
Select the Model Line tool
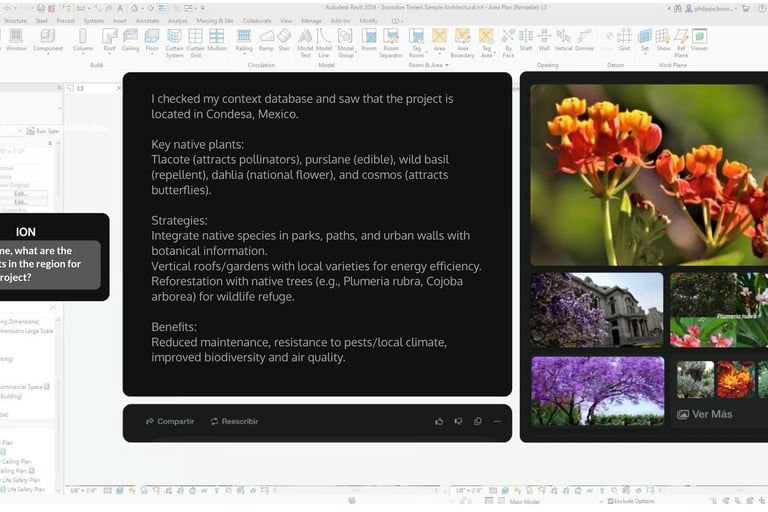(324, 43)
